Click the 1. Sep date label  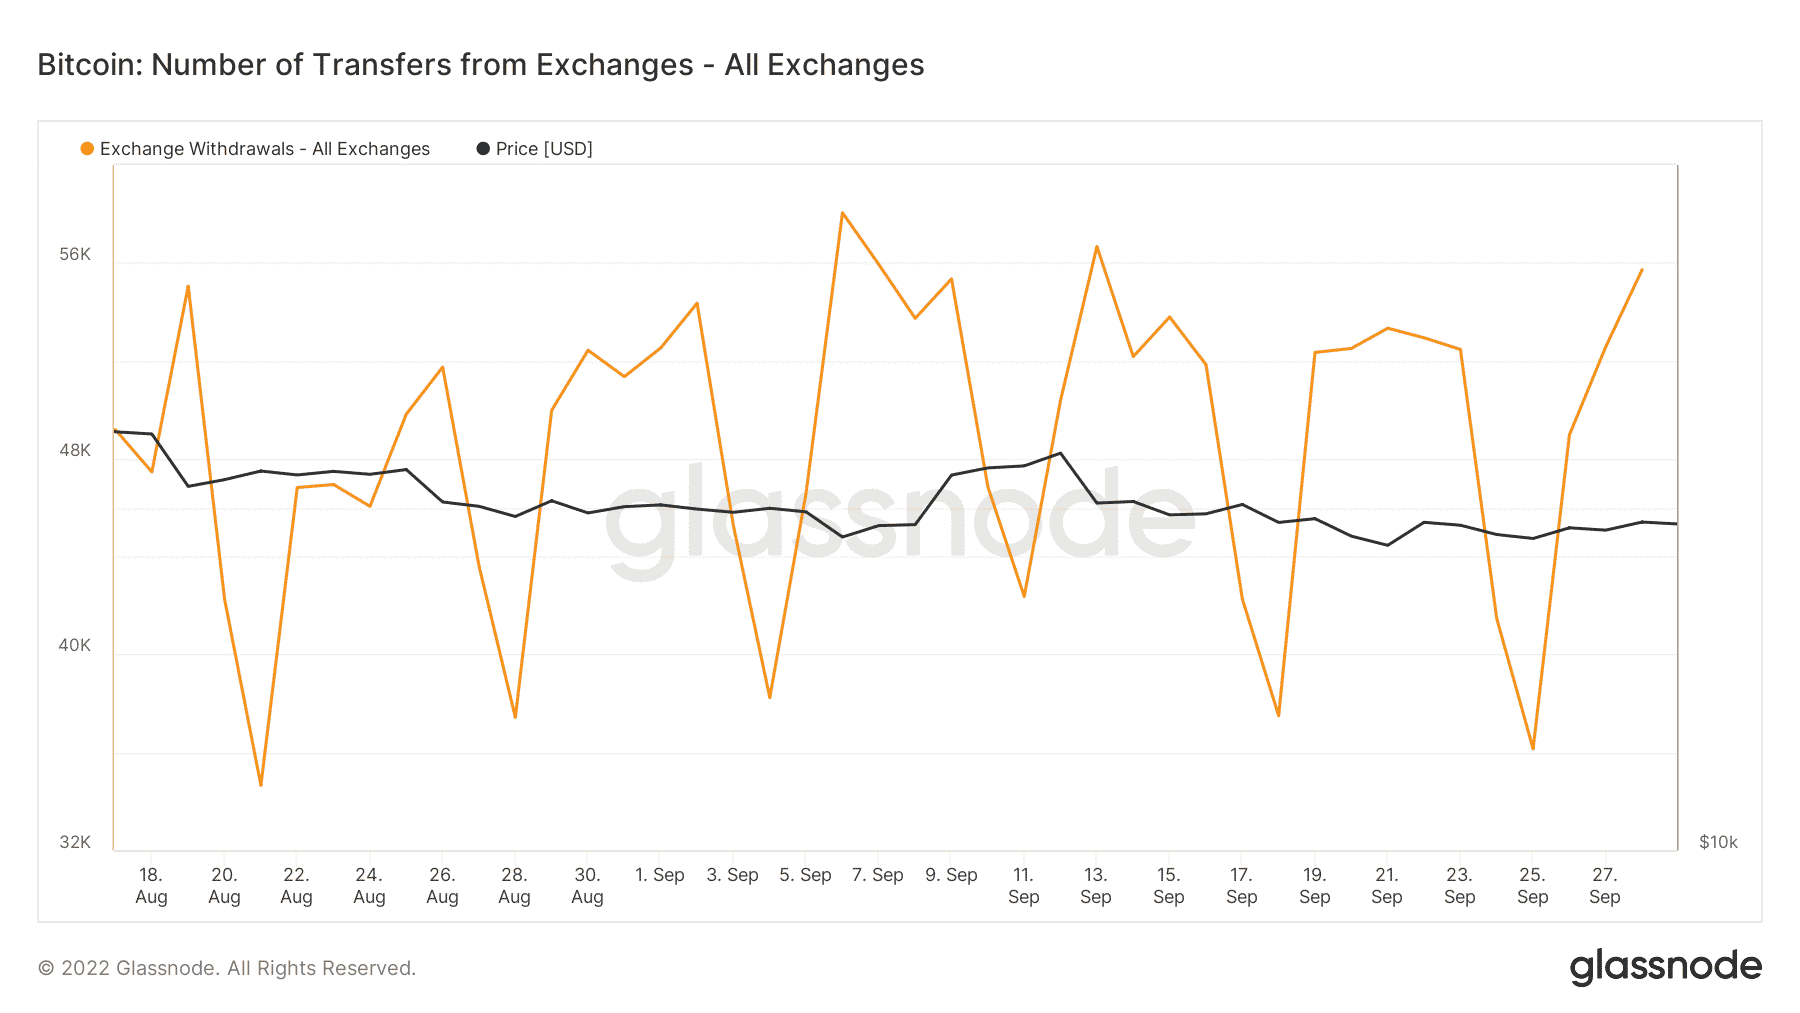click(659, 875)
